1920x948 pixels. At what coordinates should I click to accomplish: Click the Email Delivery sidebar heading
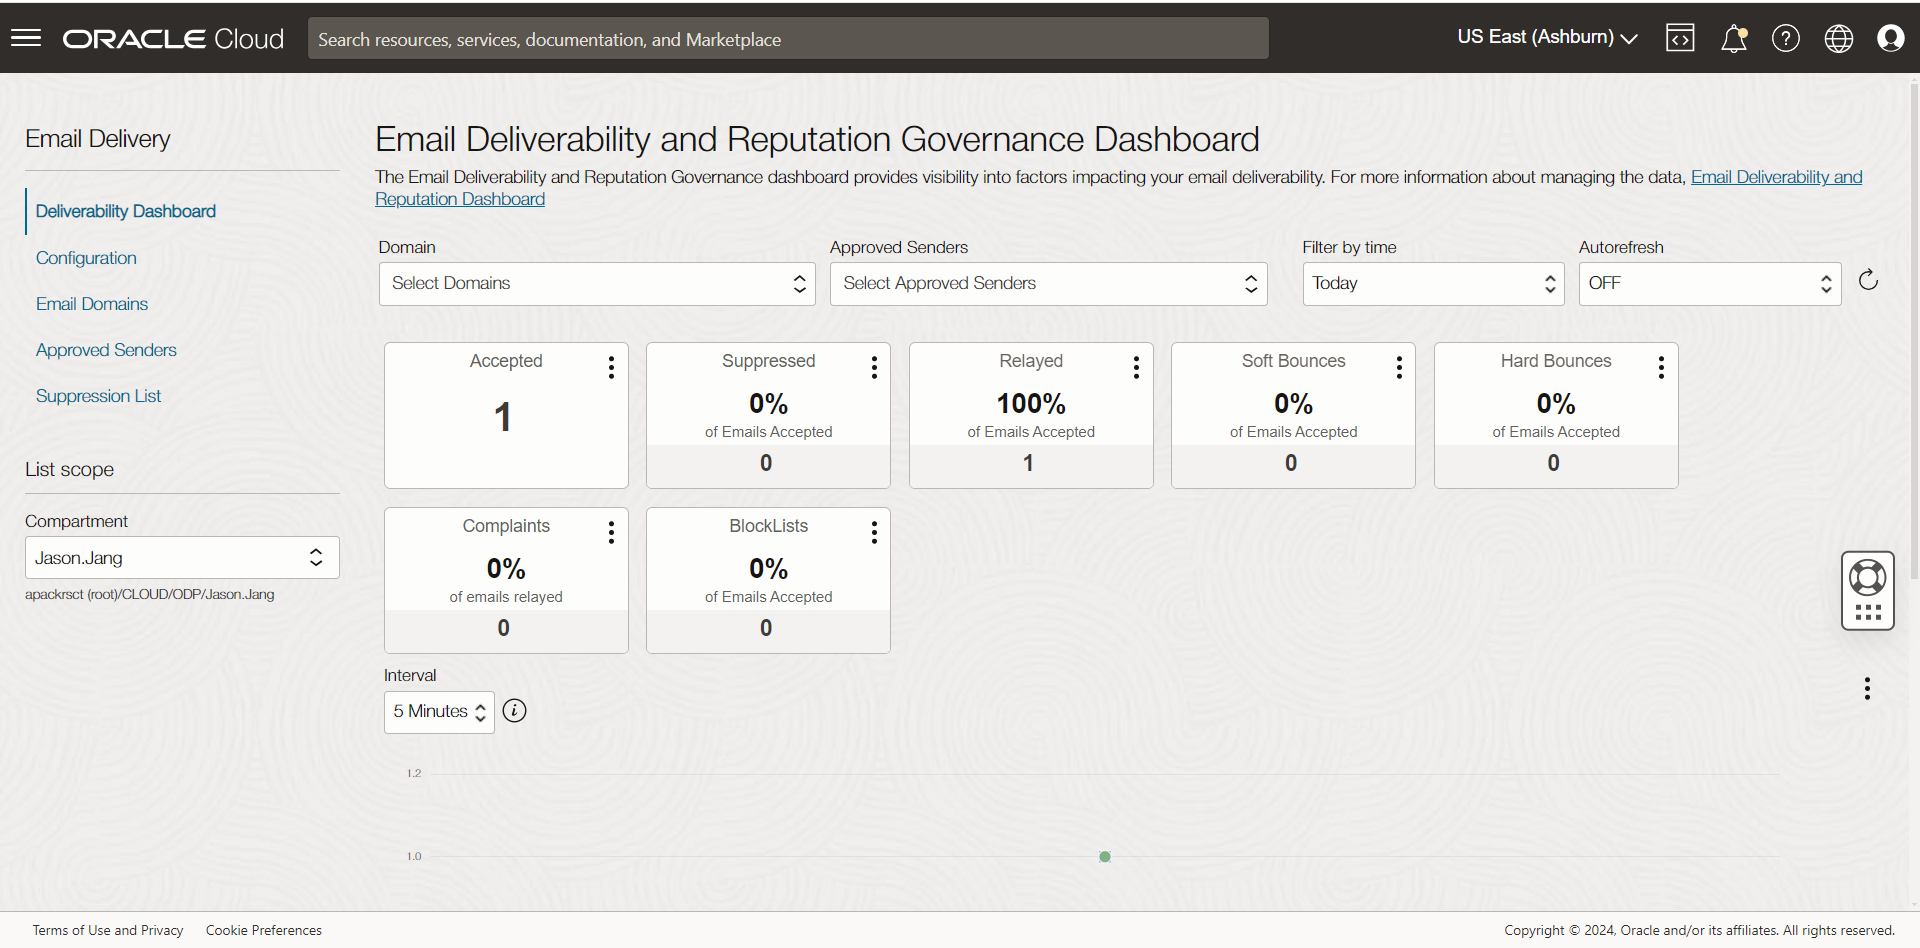[x=98, y=139]
